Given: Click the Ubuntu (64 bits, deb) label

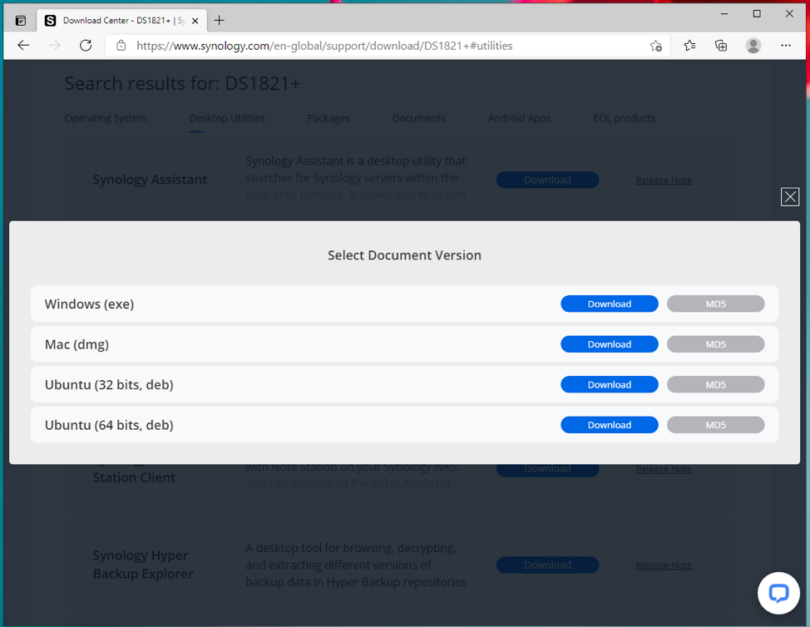Looking at the screenshot, I should pos(109,425).
